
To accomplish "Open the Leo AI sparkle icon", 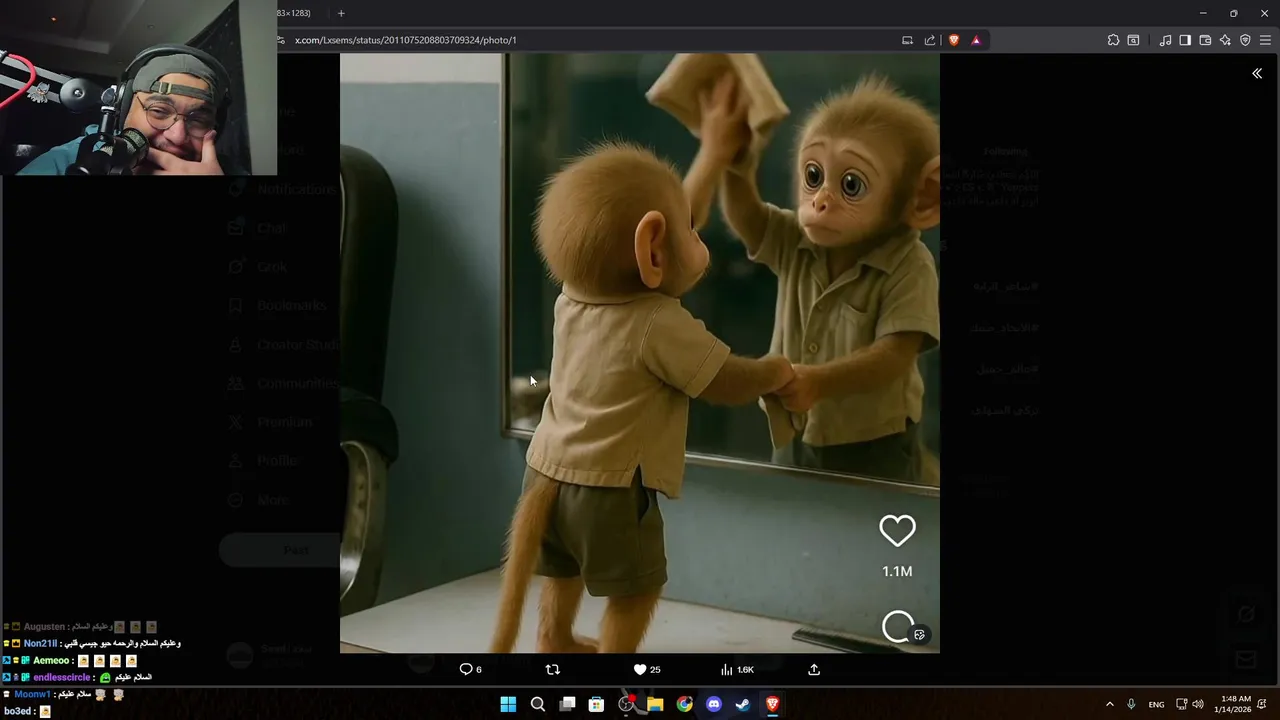I will coord(1225,40).
